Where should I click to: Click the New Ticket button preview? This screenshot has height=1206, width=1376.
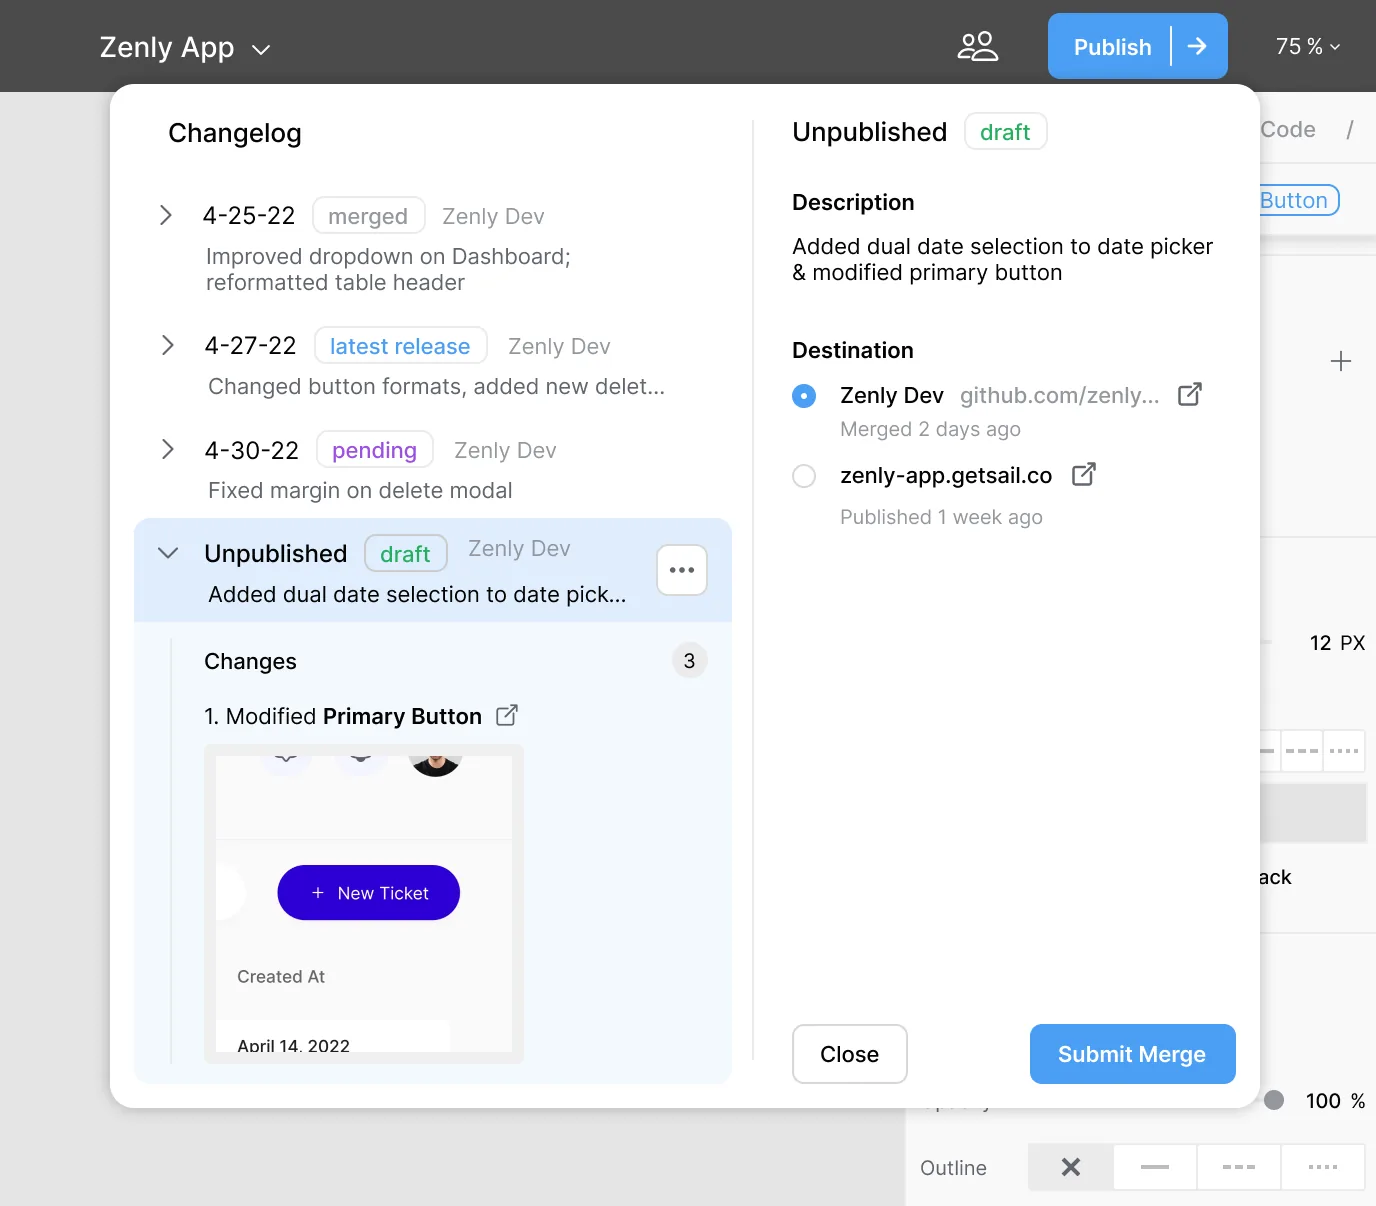pyautogui.click(x=369, y=893)
